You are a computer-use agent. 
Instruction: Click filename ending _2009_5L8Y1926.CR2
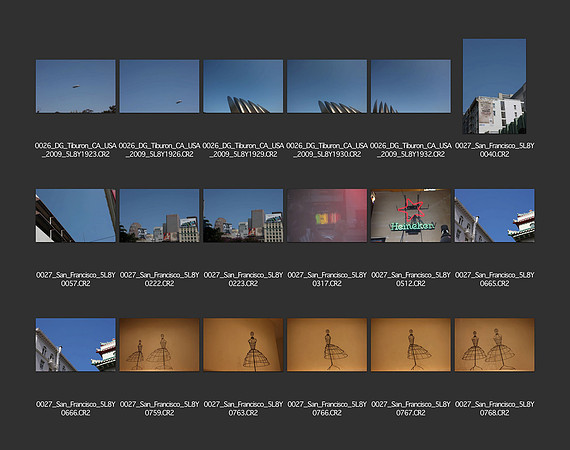click(159, 150)
